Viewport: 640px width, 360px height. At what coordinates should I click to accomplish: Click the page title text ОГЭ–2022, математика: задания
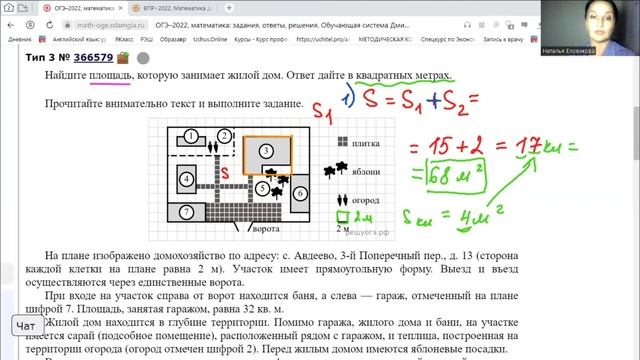(x=282, y=25)
